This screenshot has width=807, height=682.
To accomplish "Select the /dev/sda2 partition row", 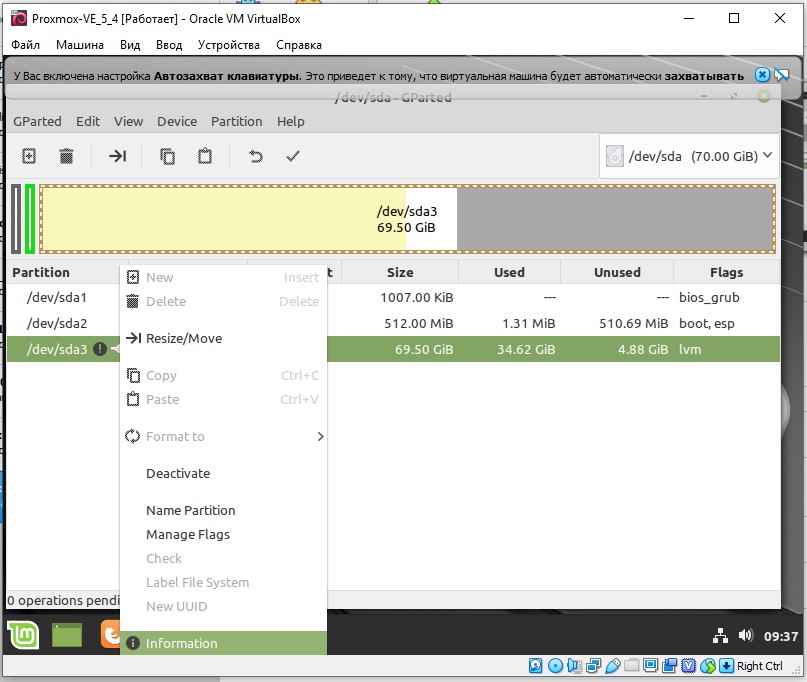I will pos(393,323).
